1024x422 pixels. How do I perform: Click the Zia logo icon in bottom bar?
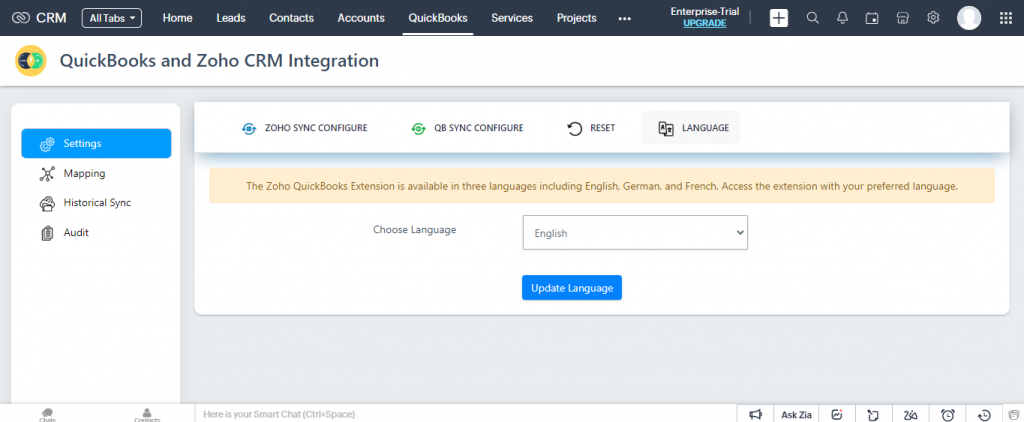[x=910, y=414]
